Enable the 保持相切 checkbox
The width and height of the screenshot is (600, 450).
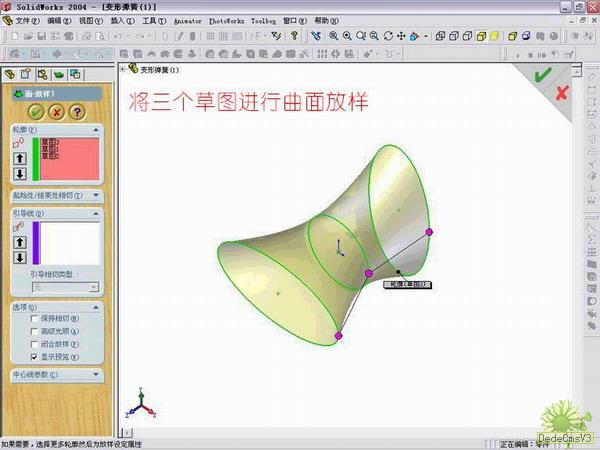pyautogui.click(x=35, y=319)
